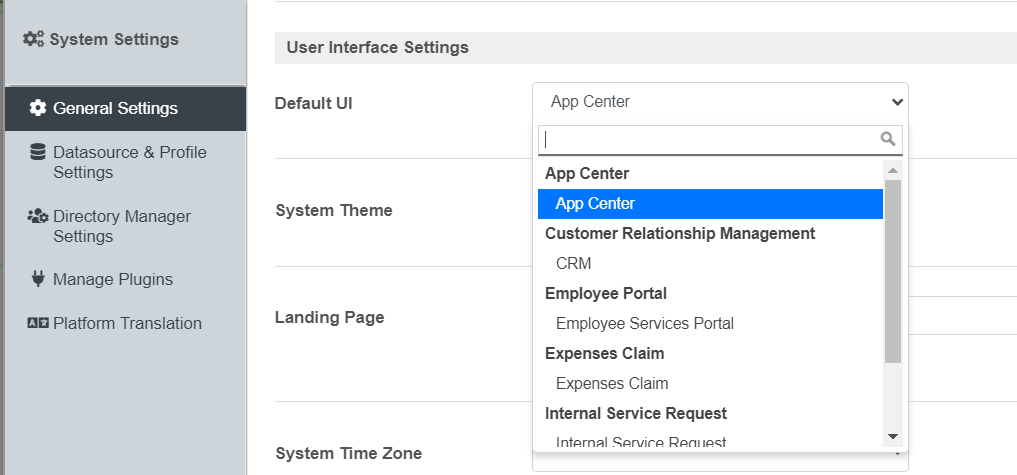Open Platform Translation page
This screenshot has height=475, width=1017.
click(x=127, y=323)
